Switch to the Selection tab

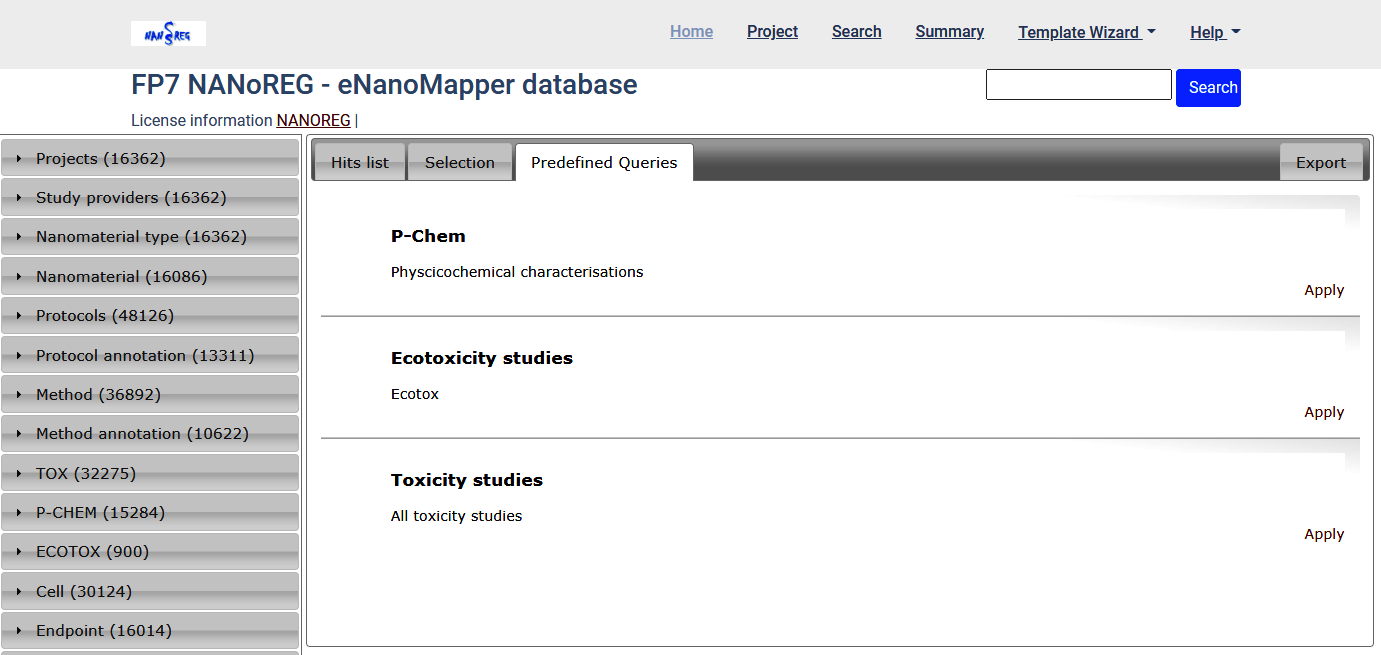[460, 163]
